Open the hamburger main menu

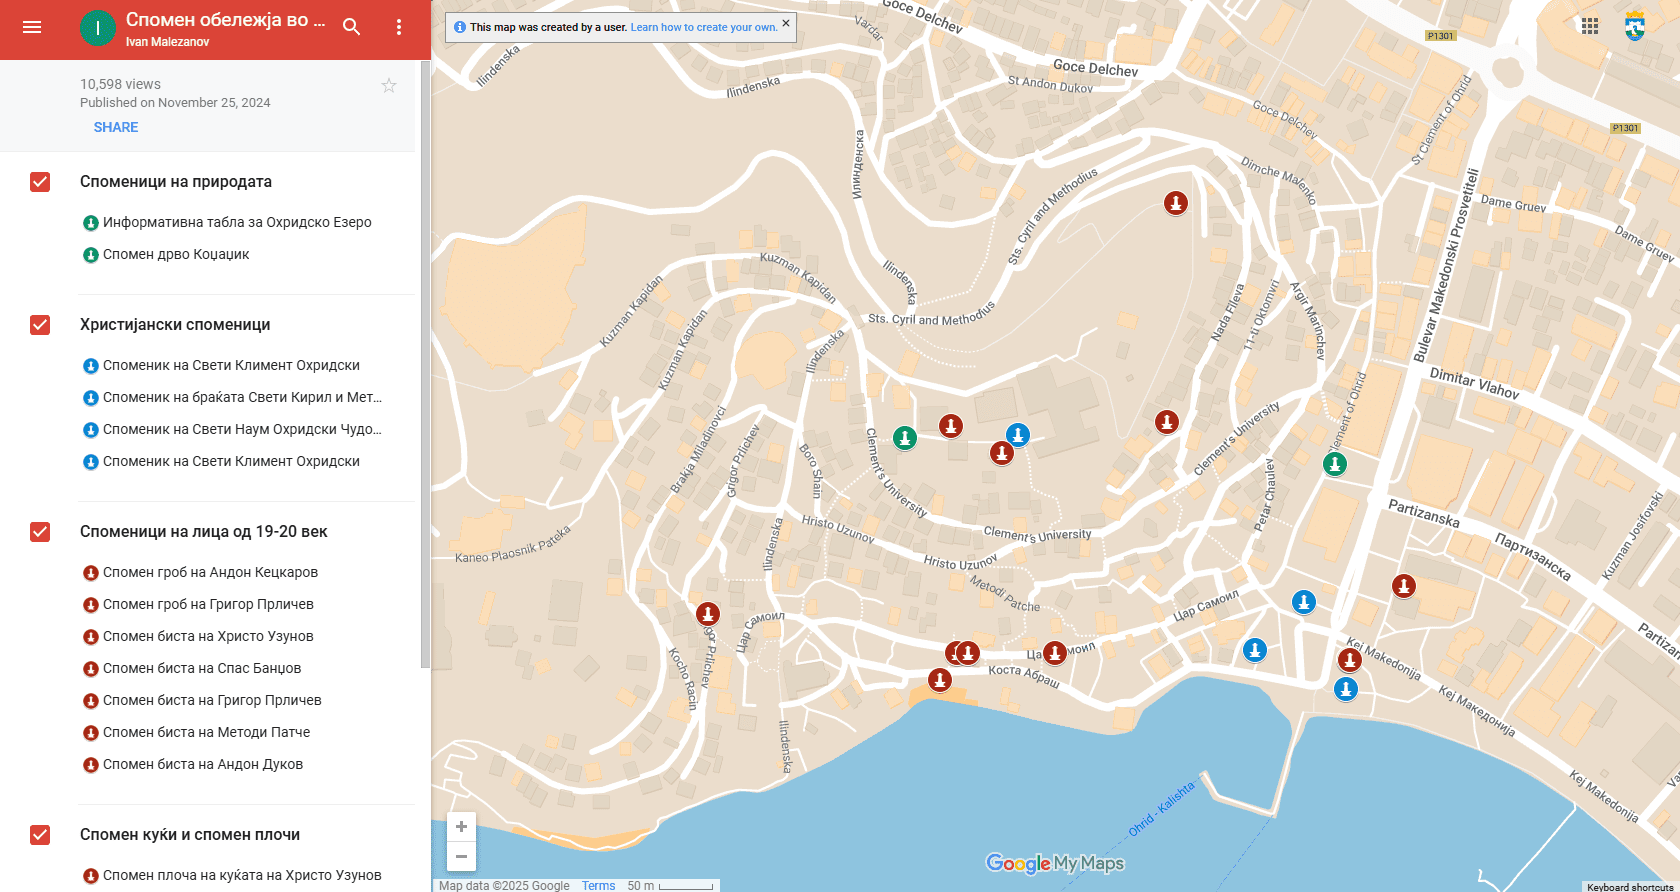[x=32, y=27]
